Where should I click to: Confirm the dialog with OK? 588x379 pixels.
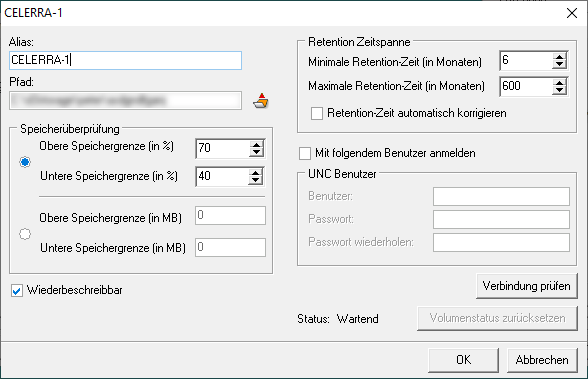(x=464, y=360)
